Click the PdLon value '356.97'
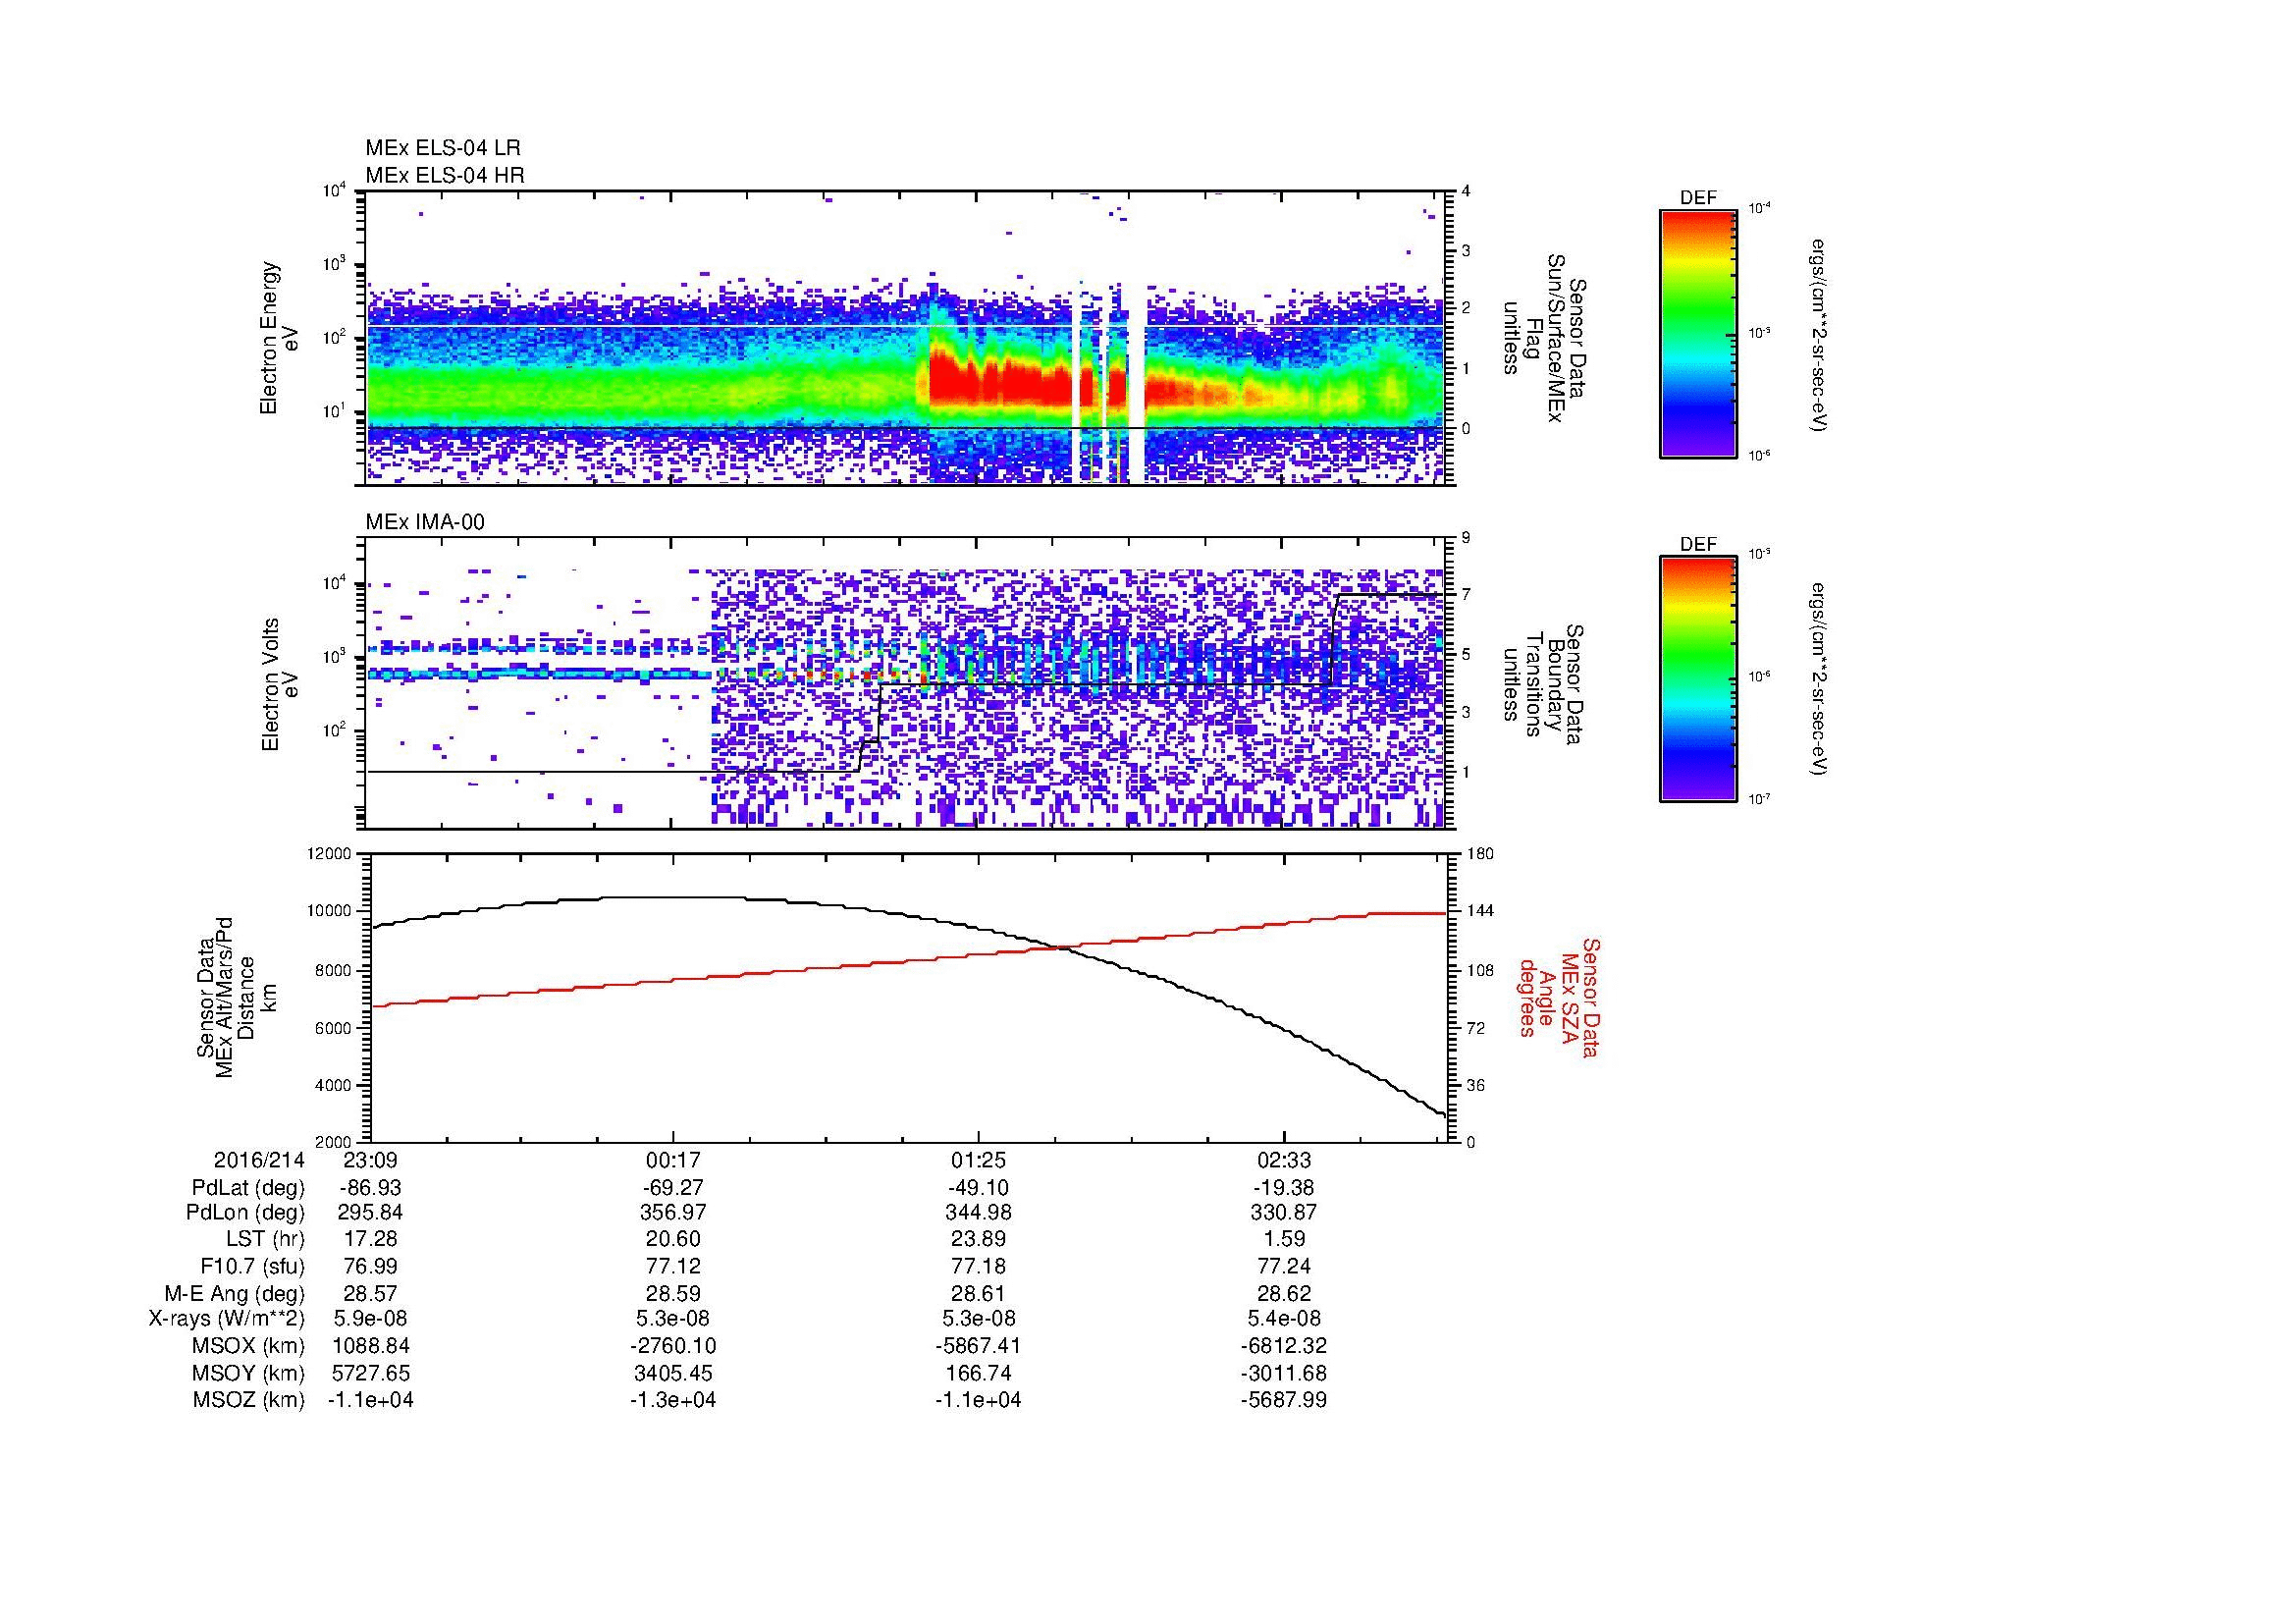 pyautogui.click(x=674, y=1213)
